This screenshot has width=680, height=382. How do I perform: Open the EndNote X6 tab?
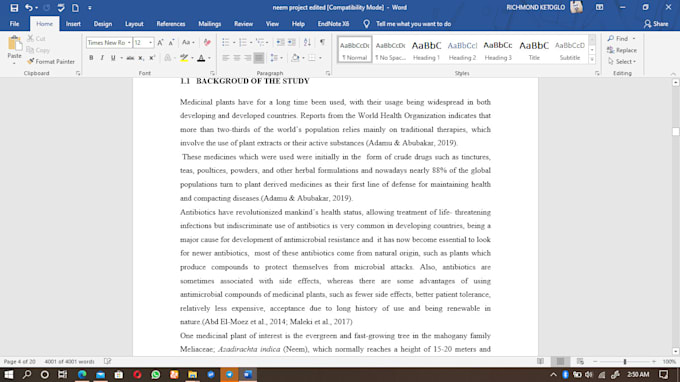pos(333,24)
